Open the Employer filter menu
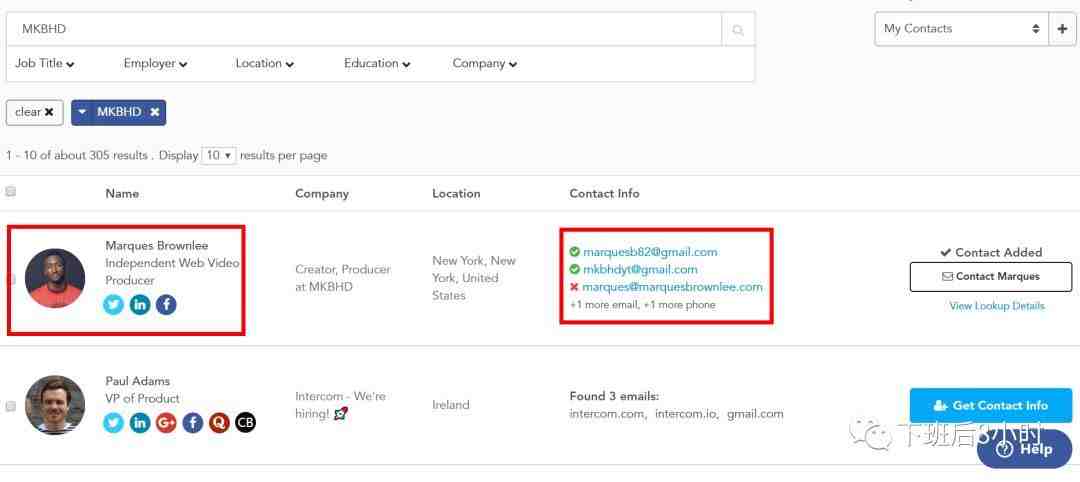Viewport: 1080px width, 482px height. click(x=155, y=64)
